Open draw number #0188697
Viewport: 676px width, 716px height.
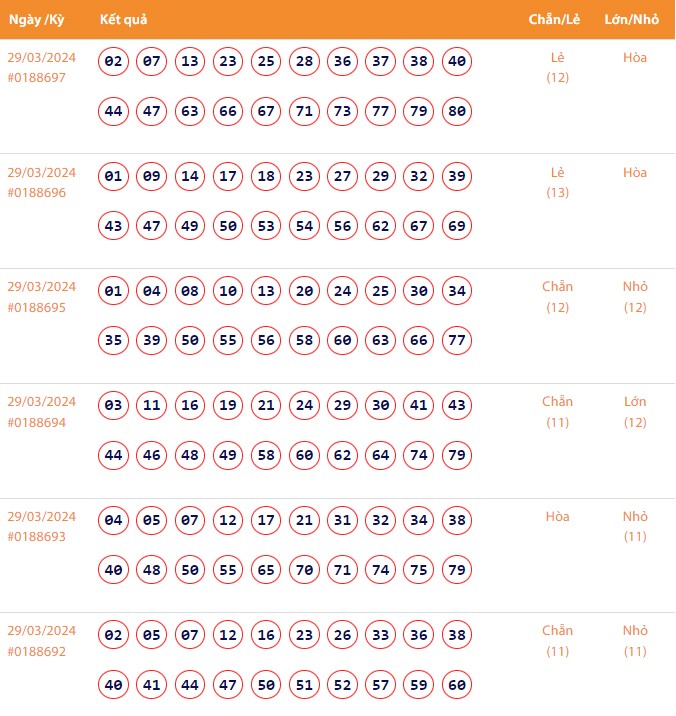pos(36,78)
